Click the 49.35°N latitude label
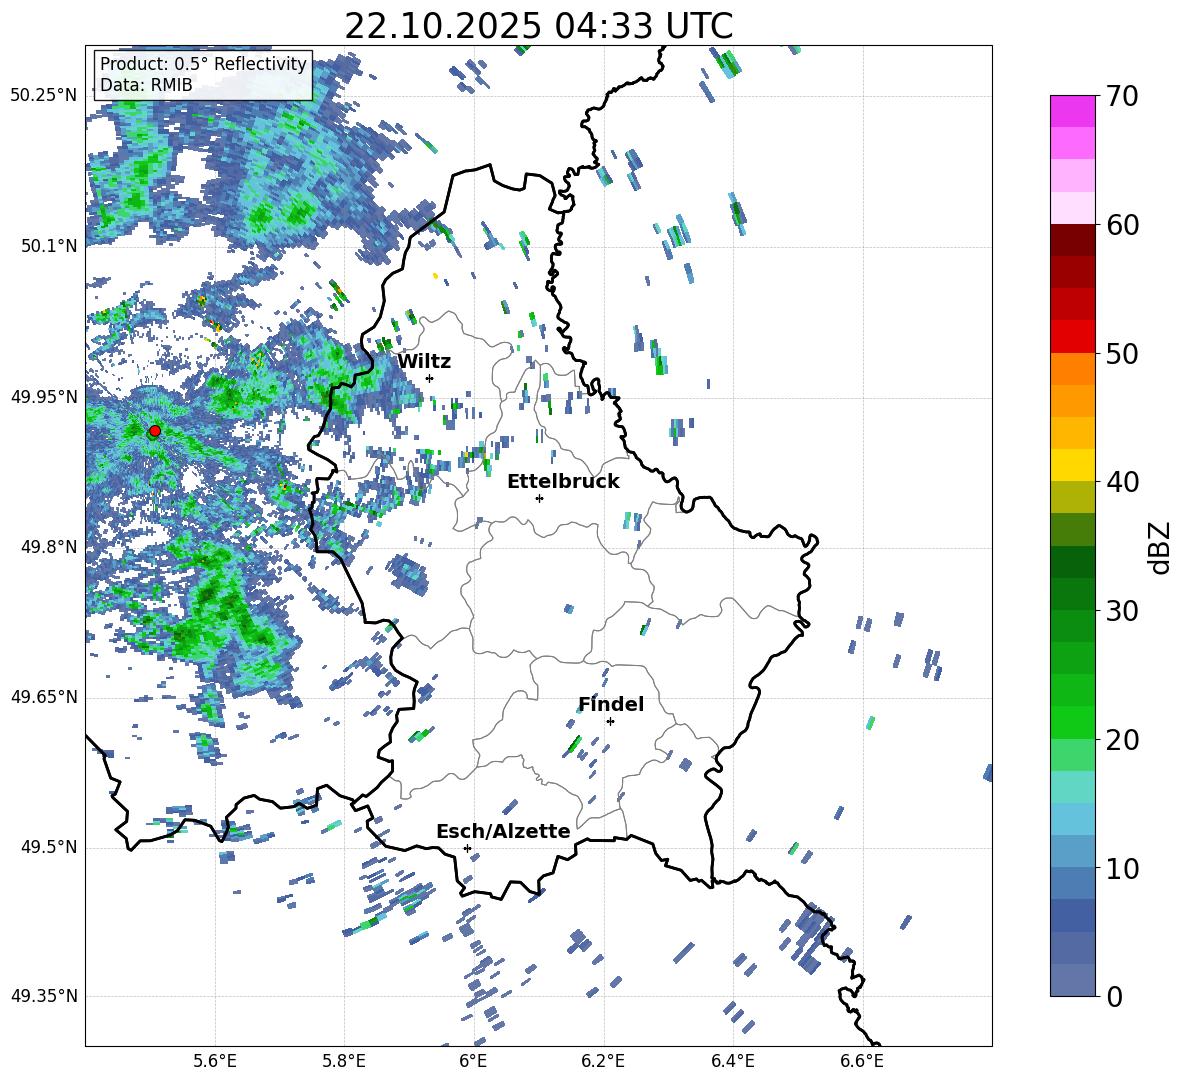Screen dimensions: 1184x1081 tap(44, 996)
